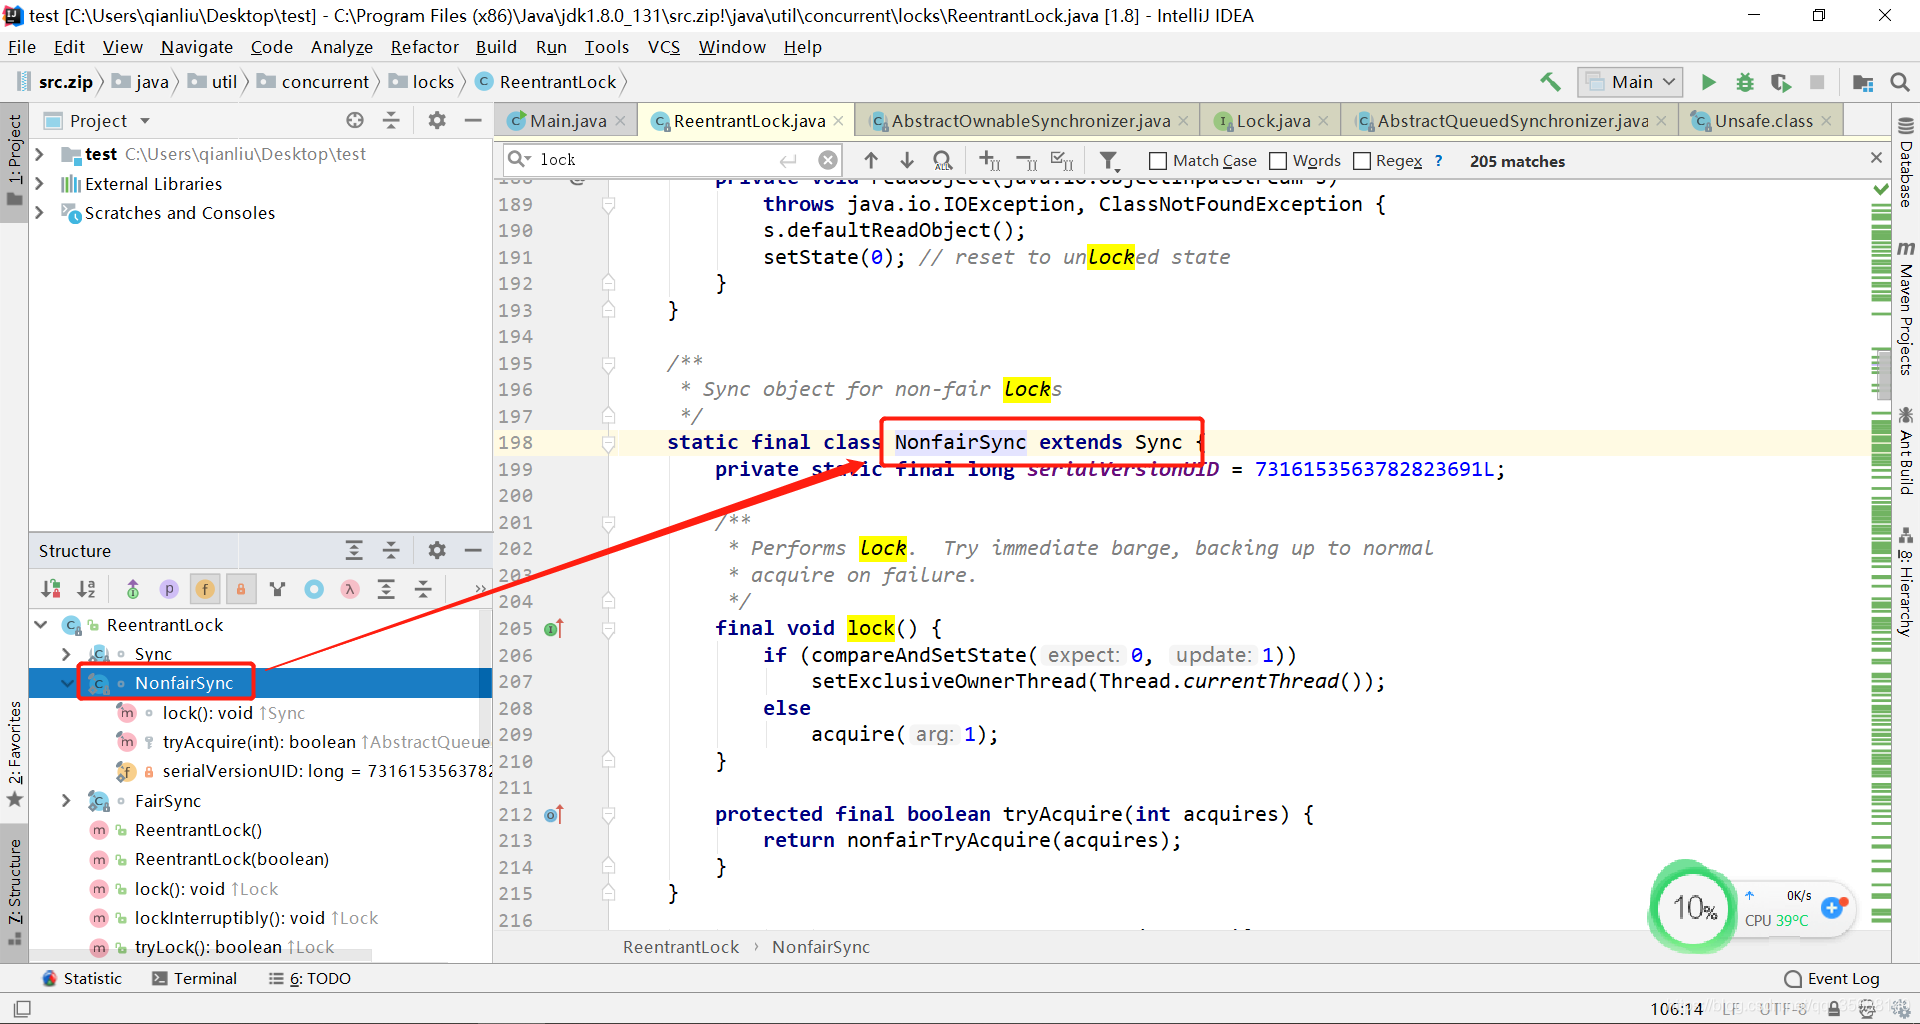This screenshot has width=1920, height=1024.
Task: Open Project panel settings gear
Action: (x=437, y=120)
